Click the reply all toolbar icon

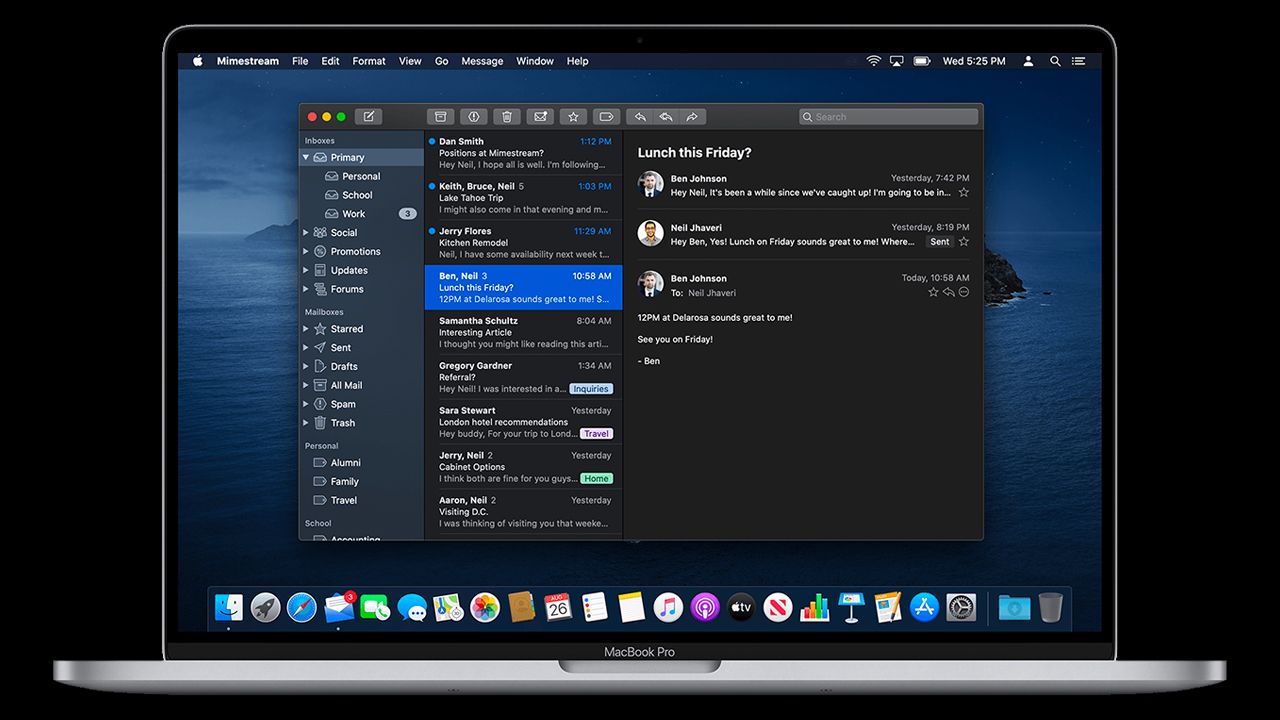coord(665,117)
